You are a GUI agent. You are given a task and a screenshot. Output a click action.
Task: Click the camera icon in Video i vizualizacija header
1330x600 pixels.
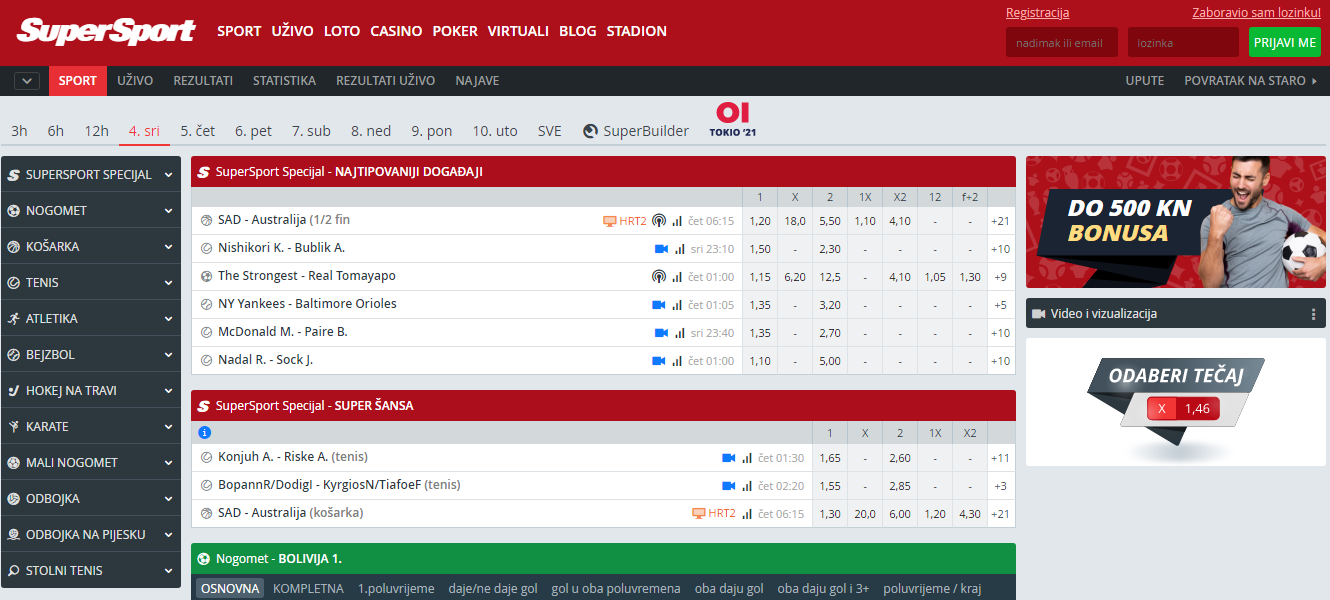pyautogui.click(x=1038, y=314)
